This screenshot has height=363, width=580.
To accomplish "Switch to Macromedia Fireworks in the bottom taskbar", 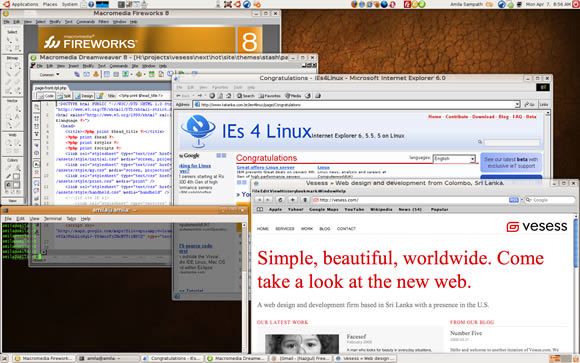I will (43, 359).
